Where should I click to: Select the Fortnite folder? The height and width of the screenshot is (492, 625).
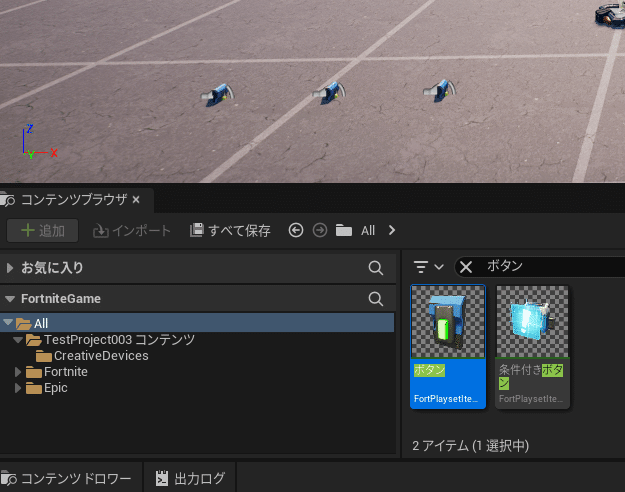point(57,372)
